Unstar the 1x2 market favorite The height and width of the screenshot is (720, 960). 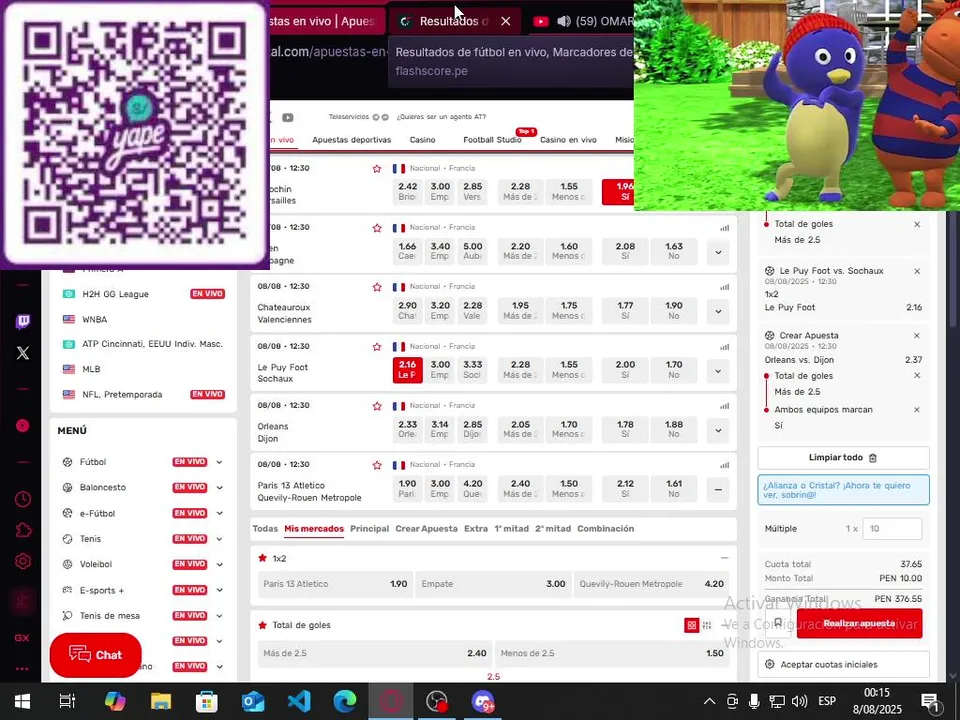263,558
